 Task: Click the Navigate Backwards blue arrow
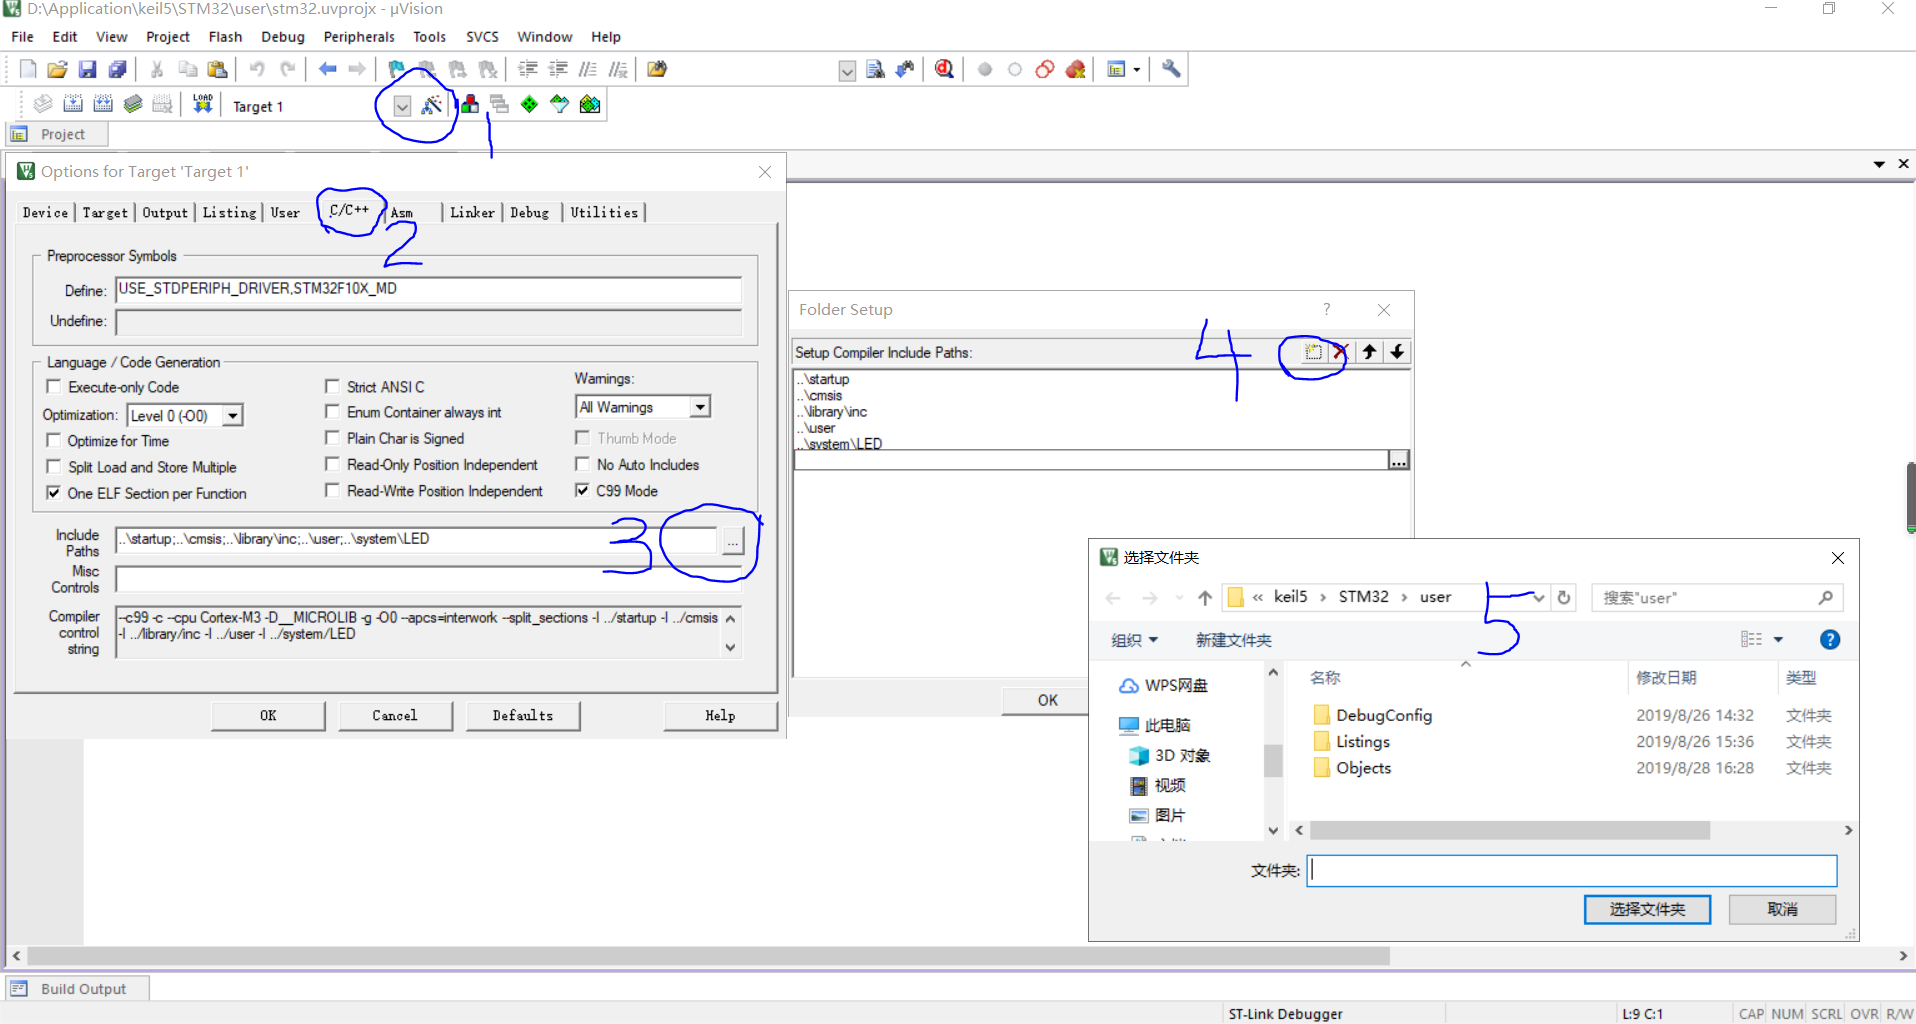pyautogui.click(x=327, y=69)
